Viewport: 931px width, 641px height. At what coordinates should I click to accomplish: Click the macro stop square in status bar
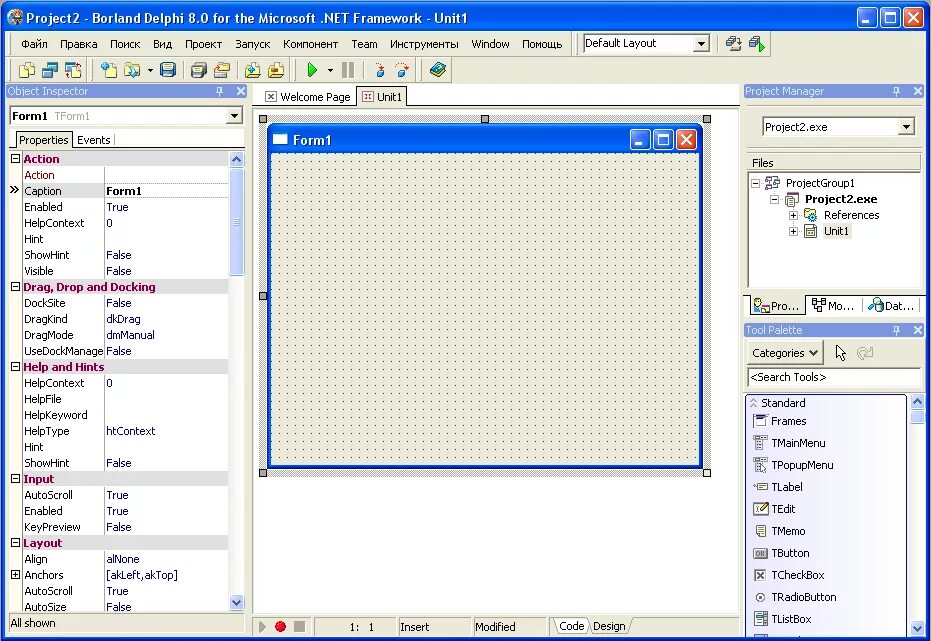point(300,626)
